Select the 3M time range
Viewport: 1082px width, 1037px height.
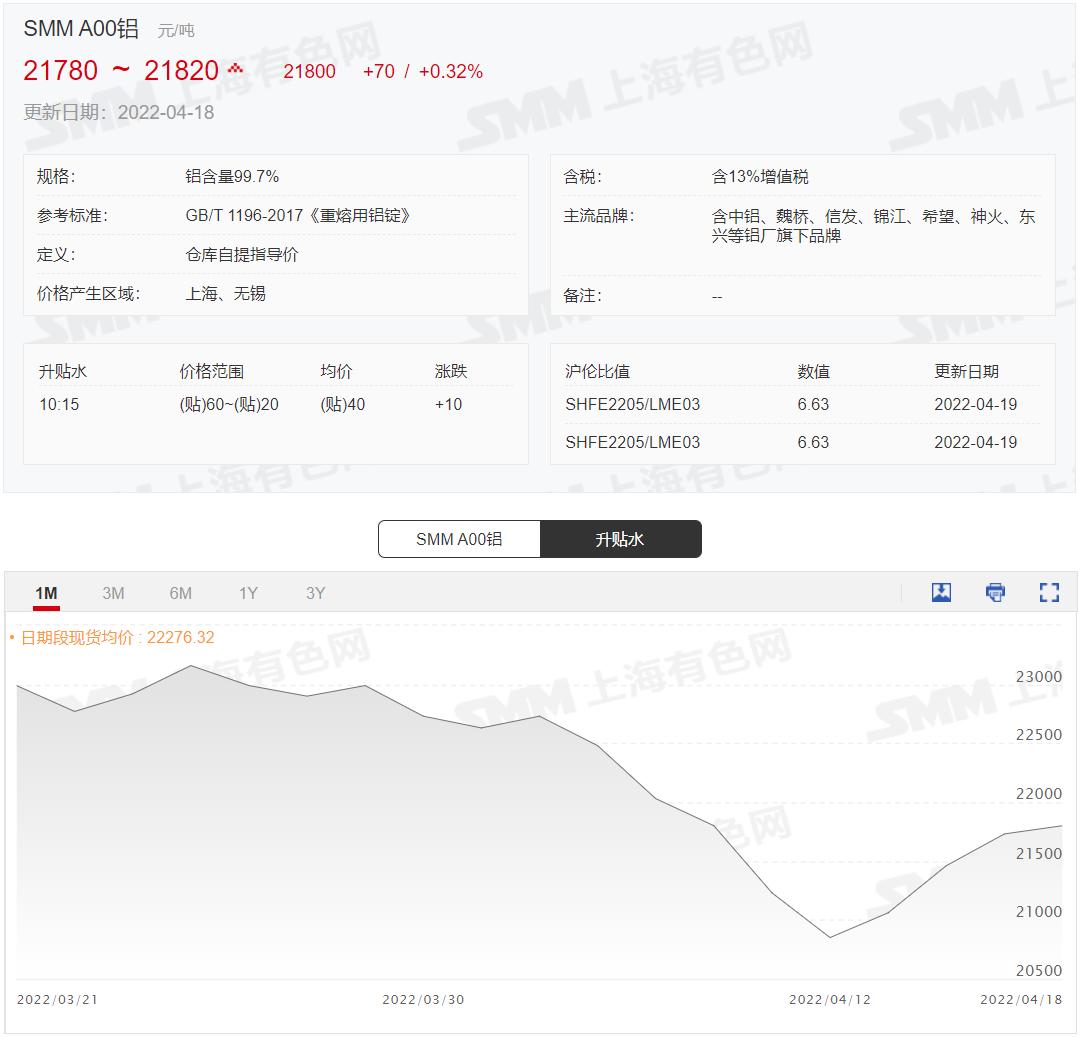112,592
